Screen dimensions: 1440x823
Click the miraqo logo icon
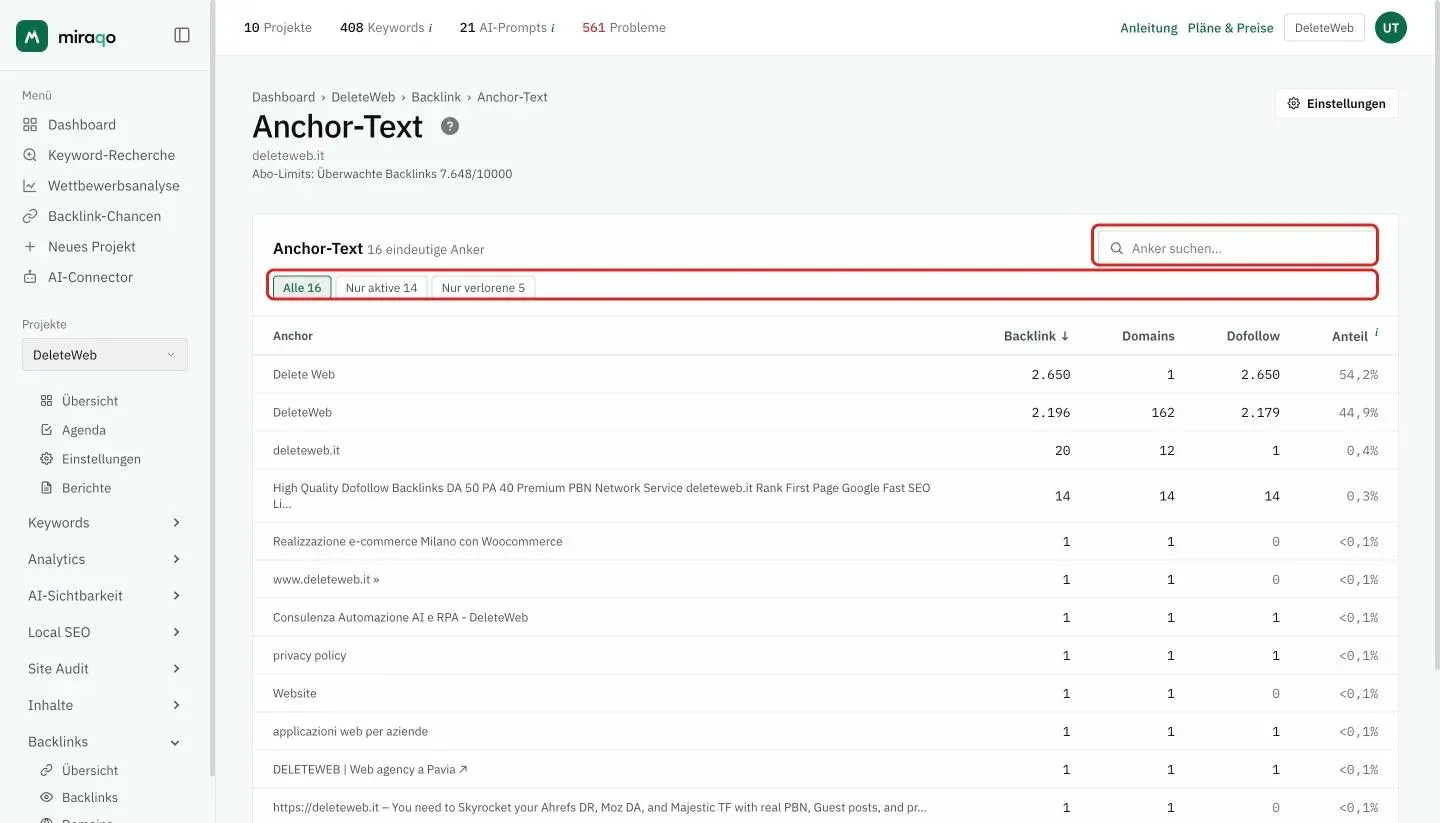click(x=32, y=36)
